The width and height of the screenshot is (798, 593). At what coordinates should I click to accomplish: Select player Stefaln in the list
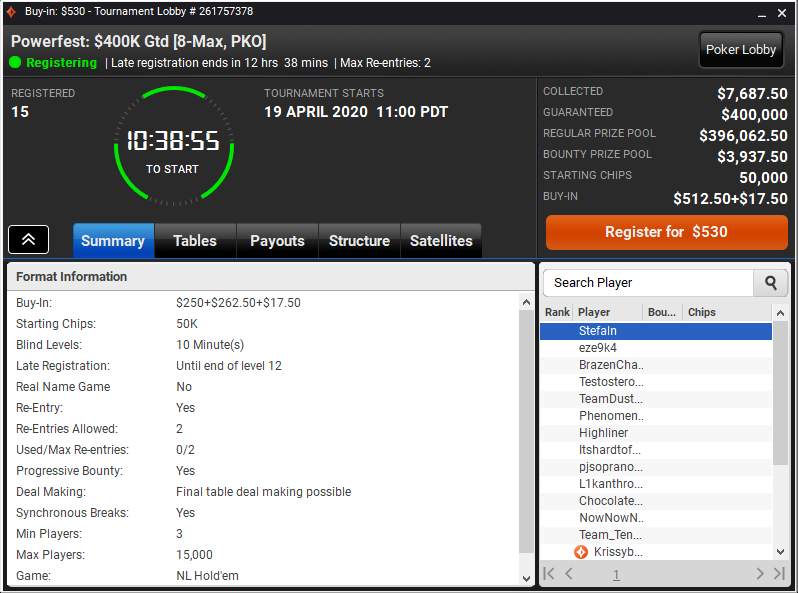tap(656, 331)
